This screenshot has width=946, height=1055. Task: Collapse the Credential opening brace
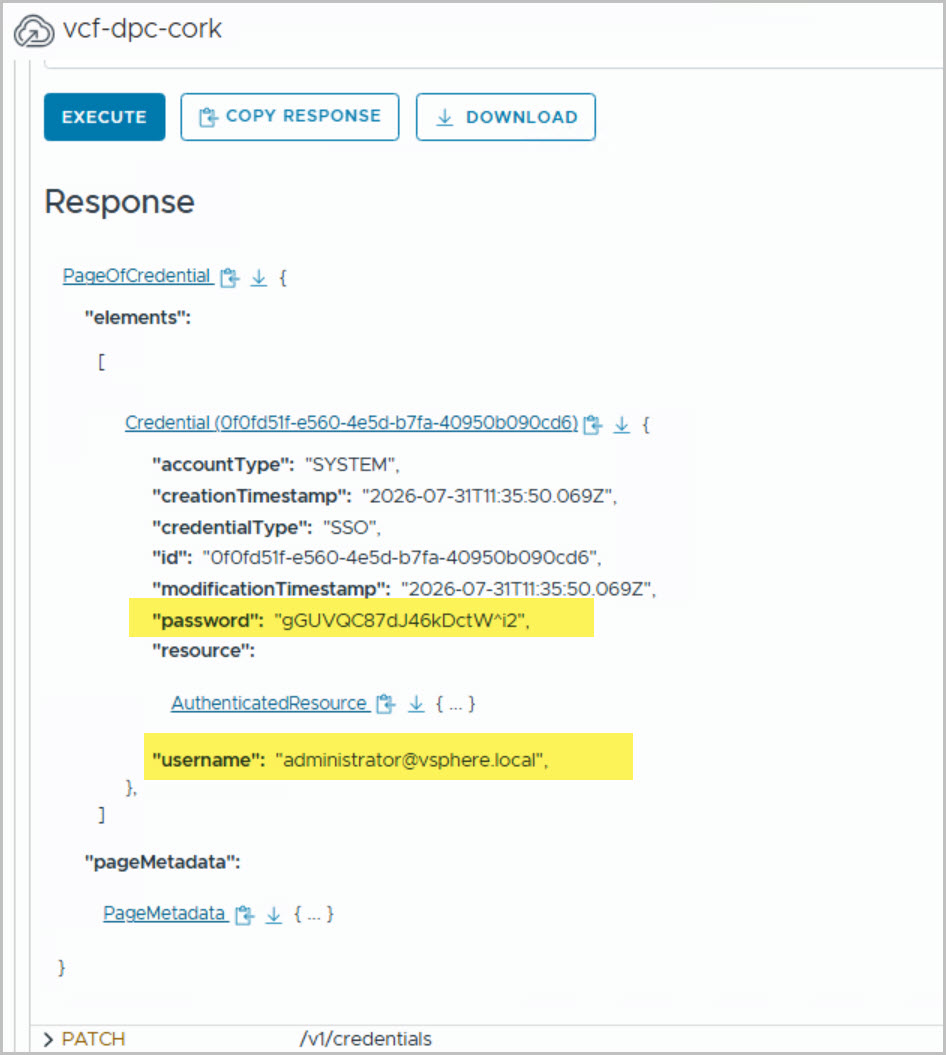(x=646, y=425)
